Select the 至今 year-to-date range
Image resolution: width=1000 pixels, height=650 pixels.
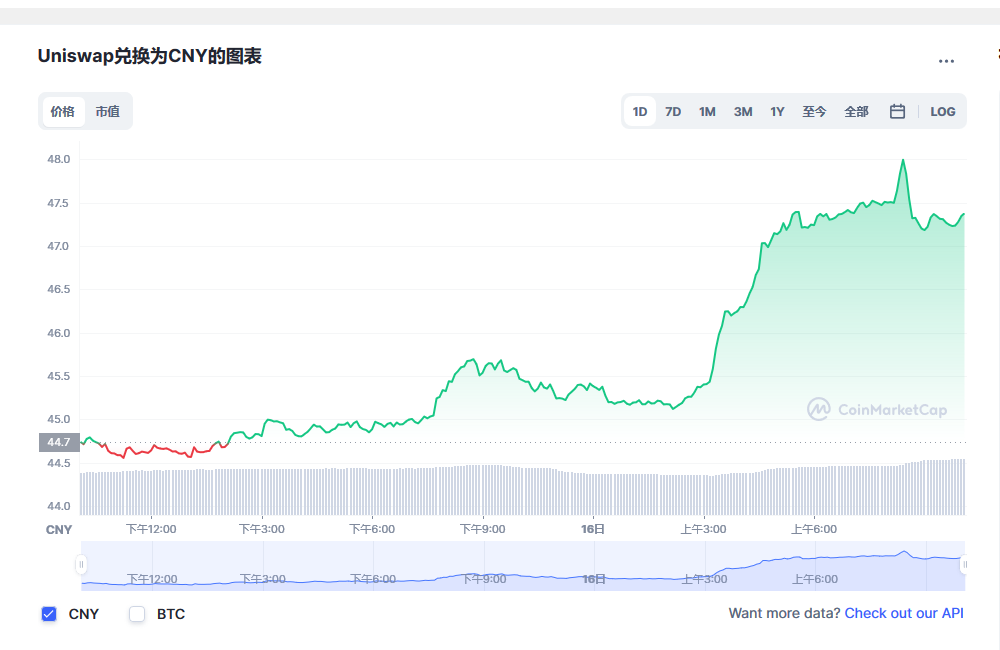click(x=814, y=112)
